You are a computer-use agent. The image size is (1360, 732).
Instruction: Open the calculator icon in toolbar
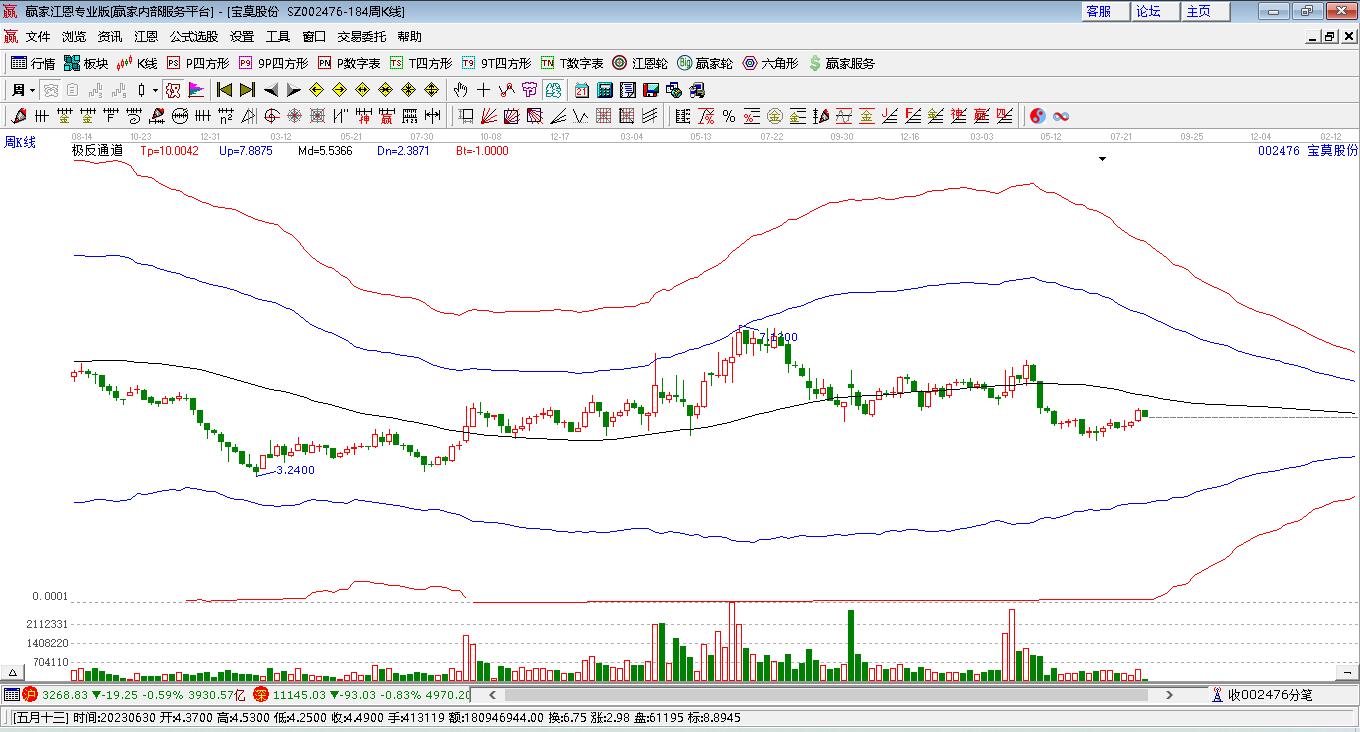(x=604, y=90)
